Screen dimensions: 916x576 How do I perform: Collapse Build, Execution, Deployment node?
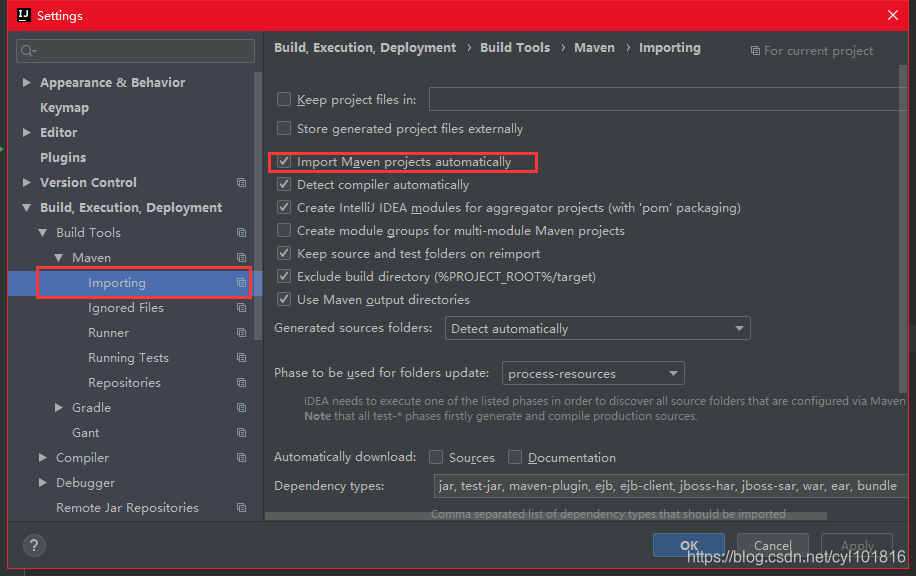click(26, 208)
